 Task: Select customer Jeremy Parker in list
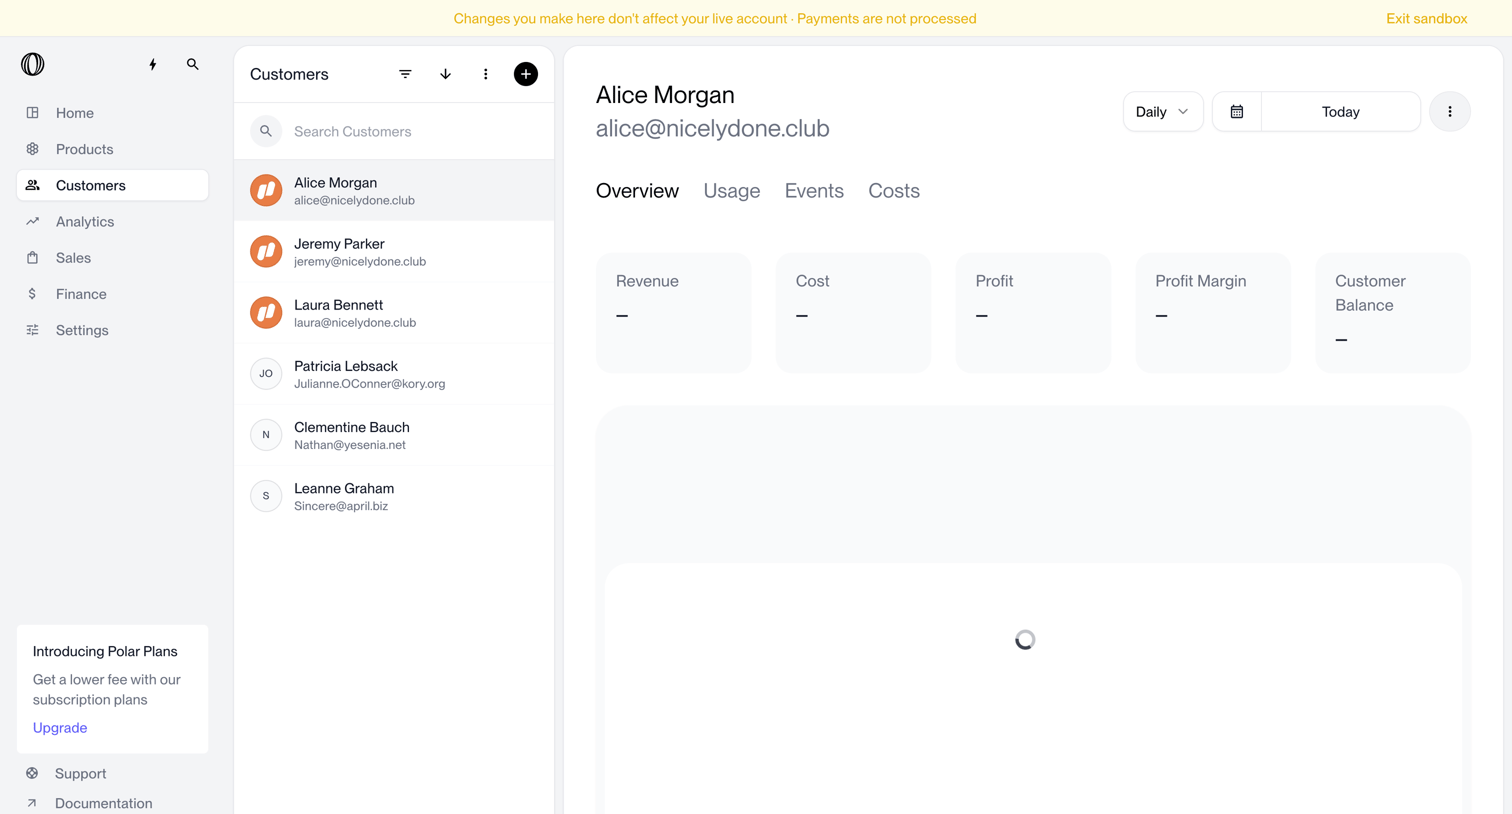[394, 252]
